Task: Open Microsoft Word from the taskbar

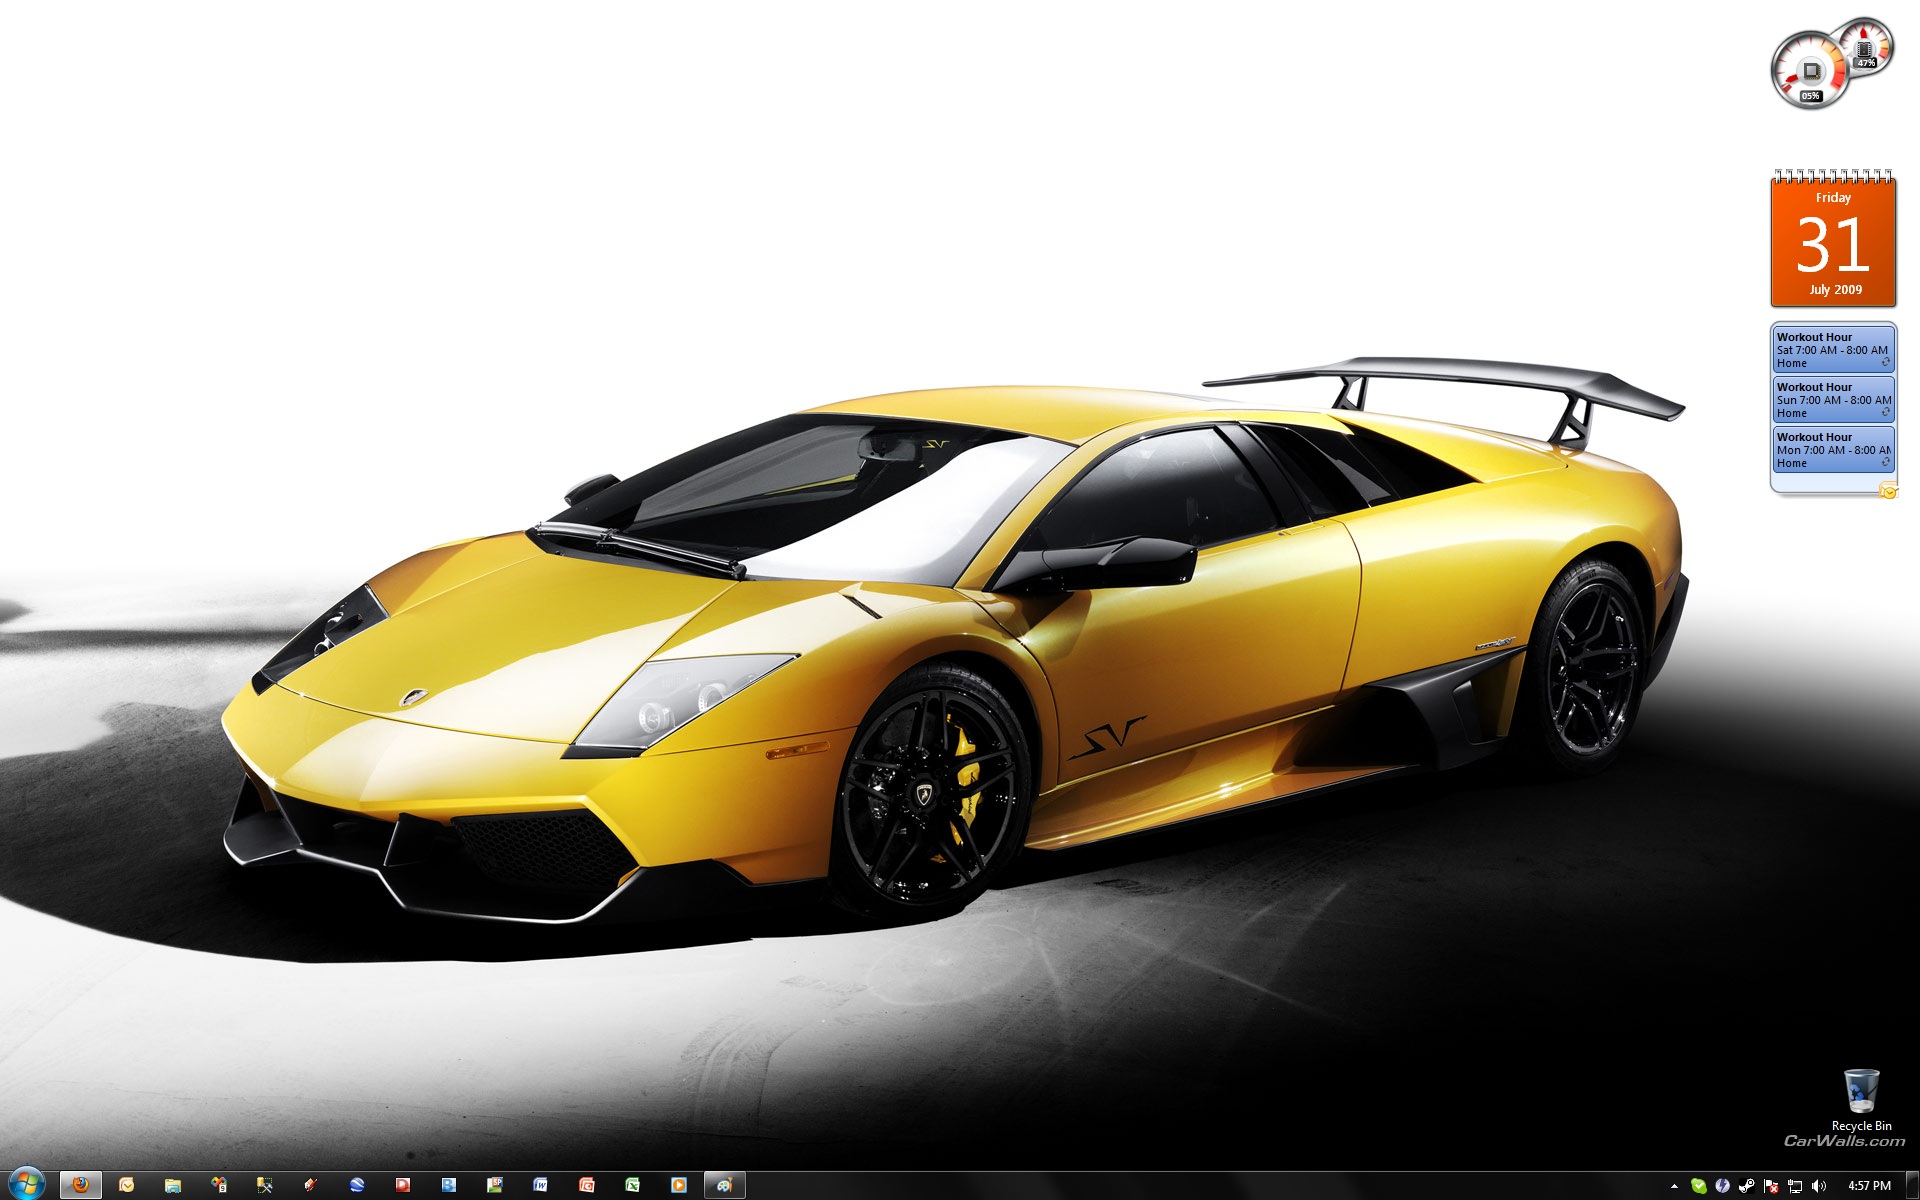Action: [540, 1185]
